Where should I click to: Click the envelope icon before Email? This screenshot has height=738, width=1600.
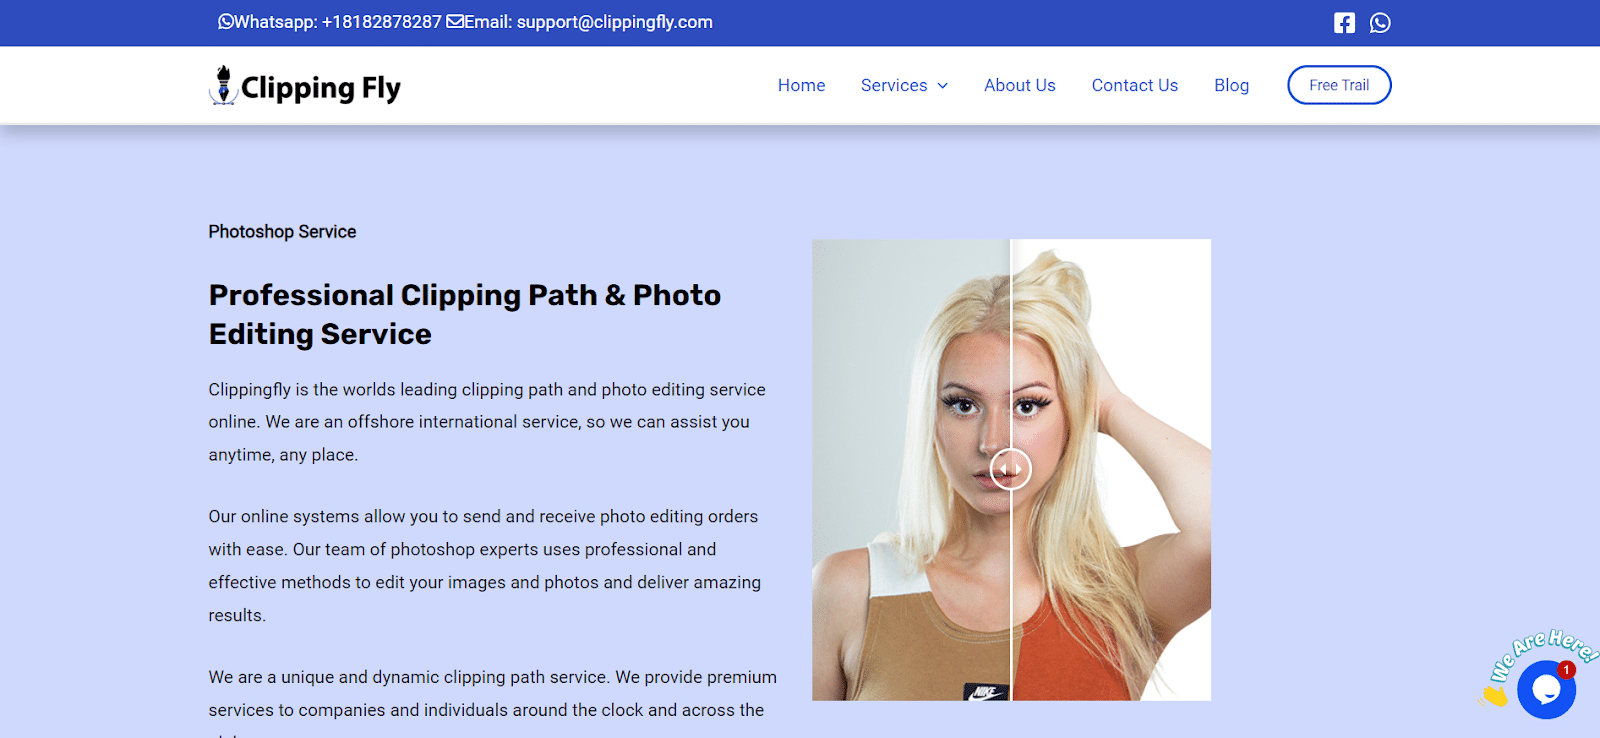pos(455,22)
